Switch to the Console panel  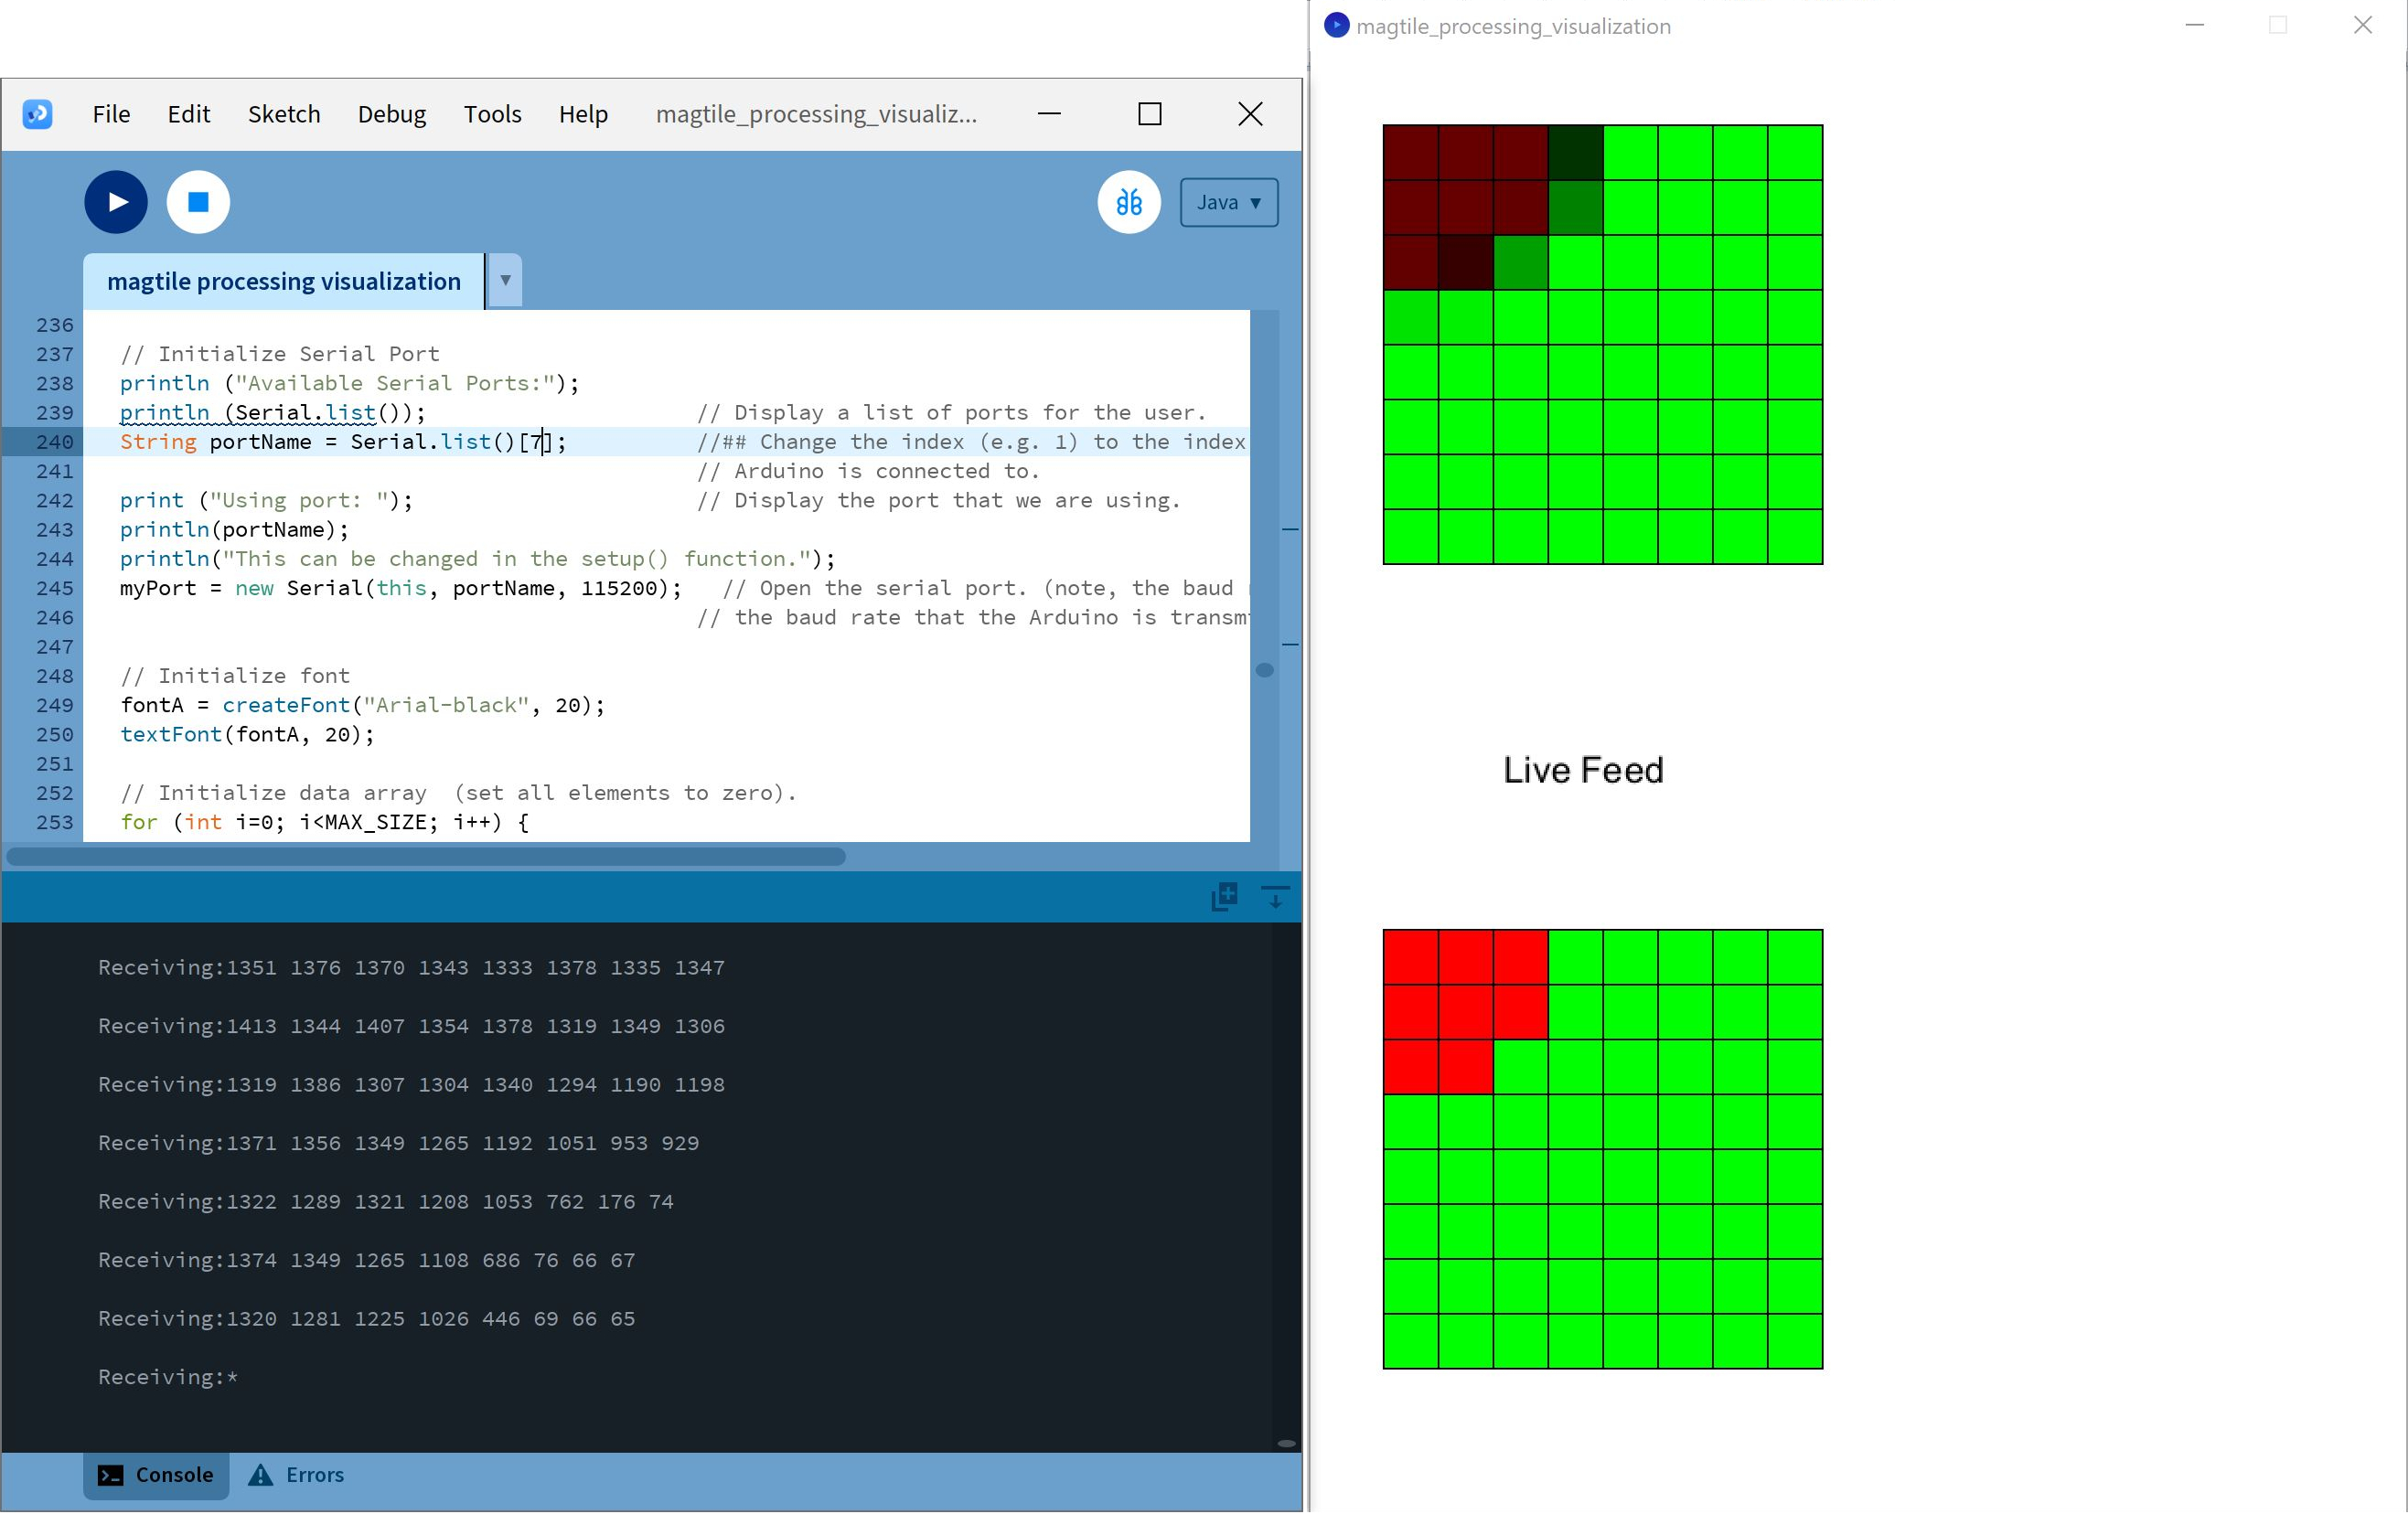point(156,1475)
